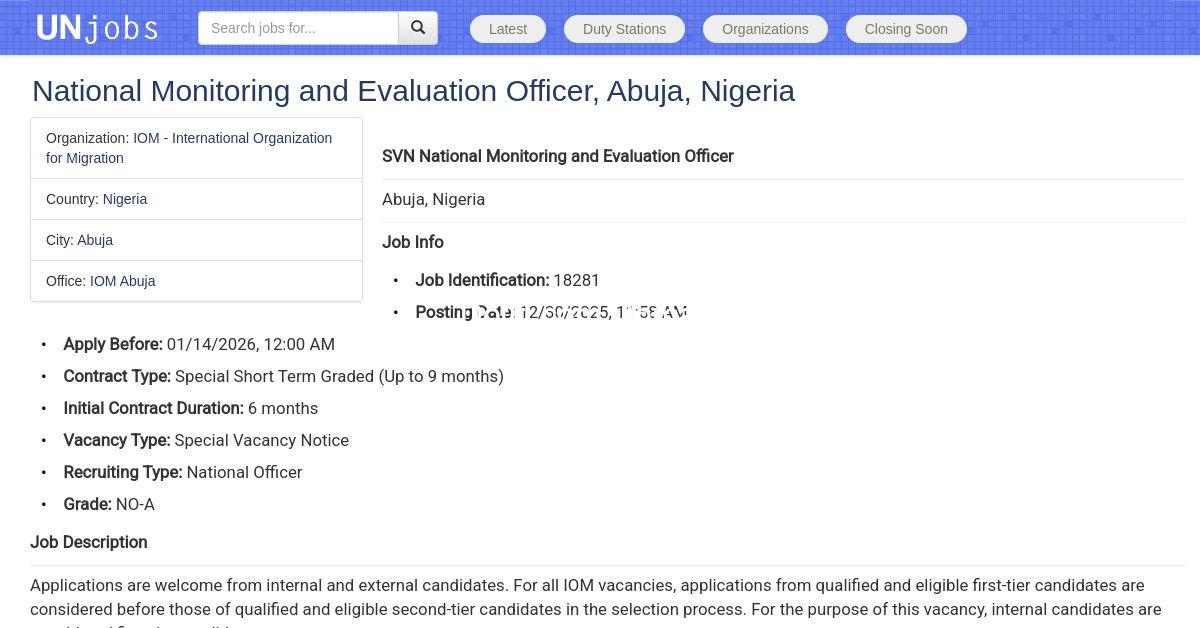Focus the Search jobs input field
1200x628 pixels.
(x=298, y=28)
